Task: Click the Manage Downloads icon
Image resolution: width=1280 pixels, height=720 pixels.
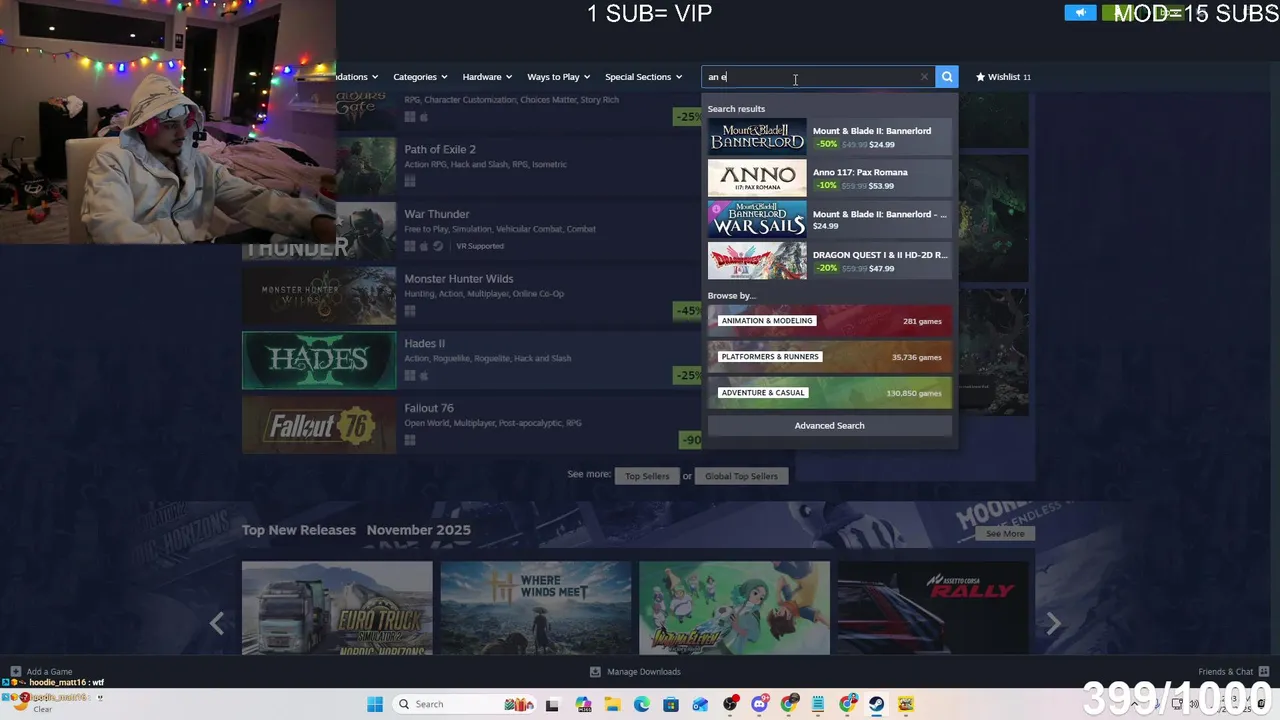Action: 595,672
